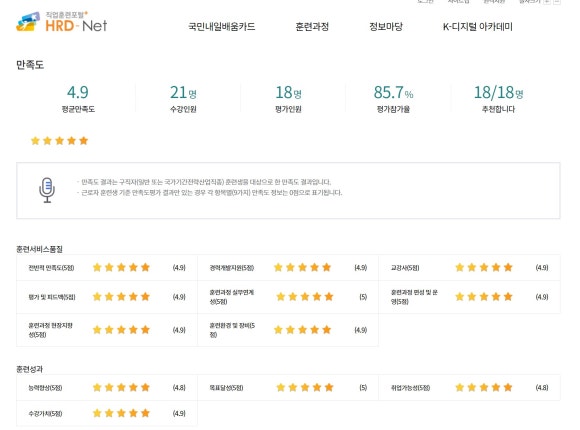This screenshot has height=430, width=580.
Task: Click the star rating for 훈련환경 및 장비
Action: pyautogui.click(x=302, y=330)
